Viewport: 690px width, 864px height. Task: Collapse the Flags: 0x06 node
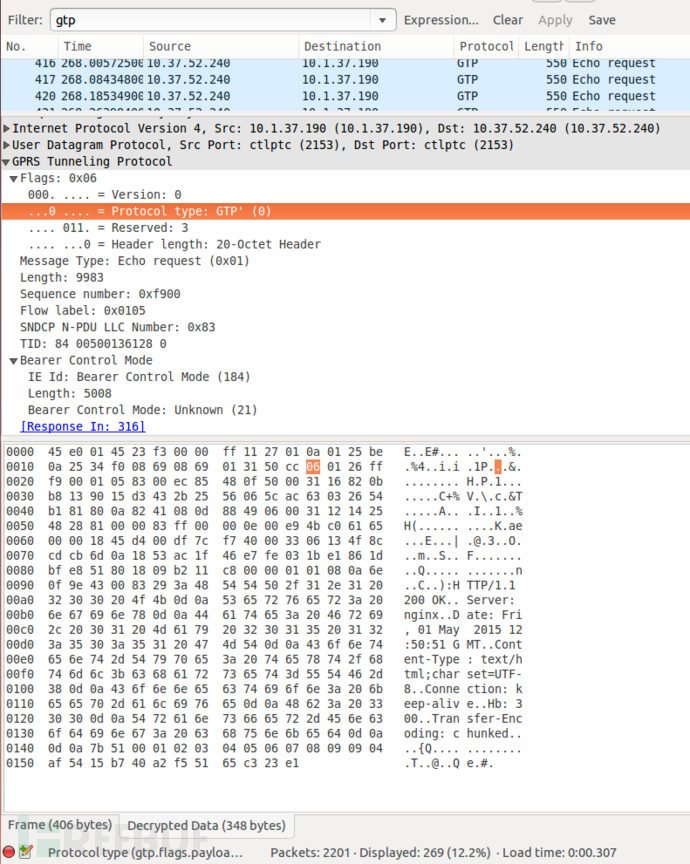click(14, 179)
